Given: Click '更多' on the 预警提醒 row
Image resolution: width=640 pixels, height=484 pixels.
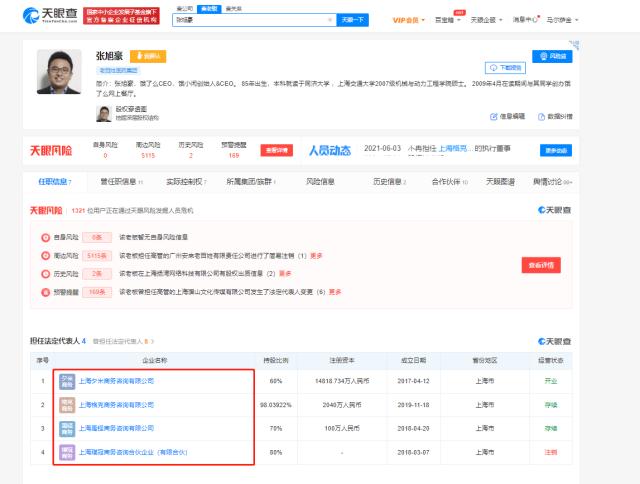Looking at the screenshot, I should pyautogui.click(x=335, y=292).
